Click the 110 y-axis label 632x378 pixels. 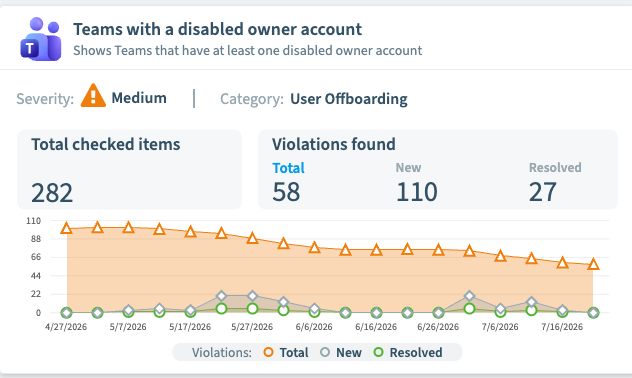[33, 221]
